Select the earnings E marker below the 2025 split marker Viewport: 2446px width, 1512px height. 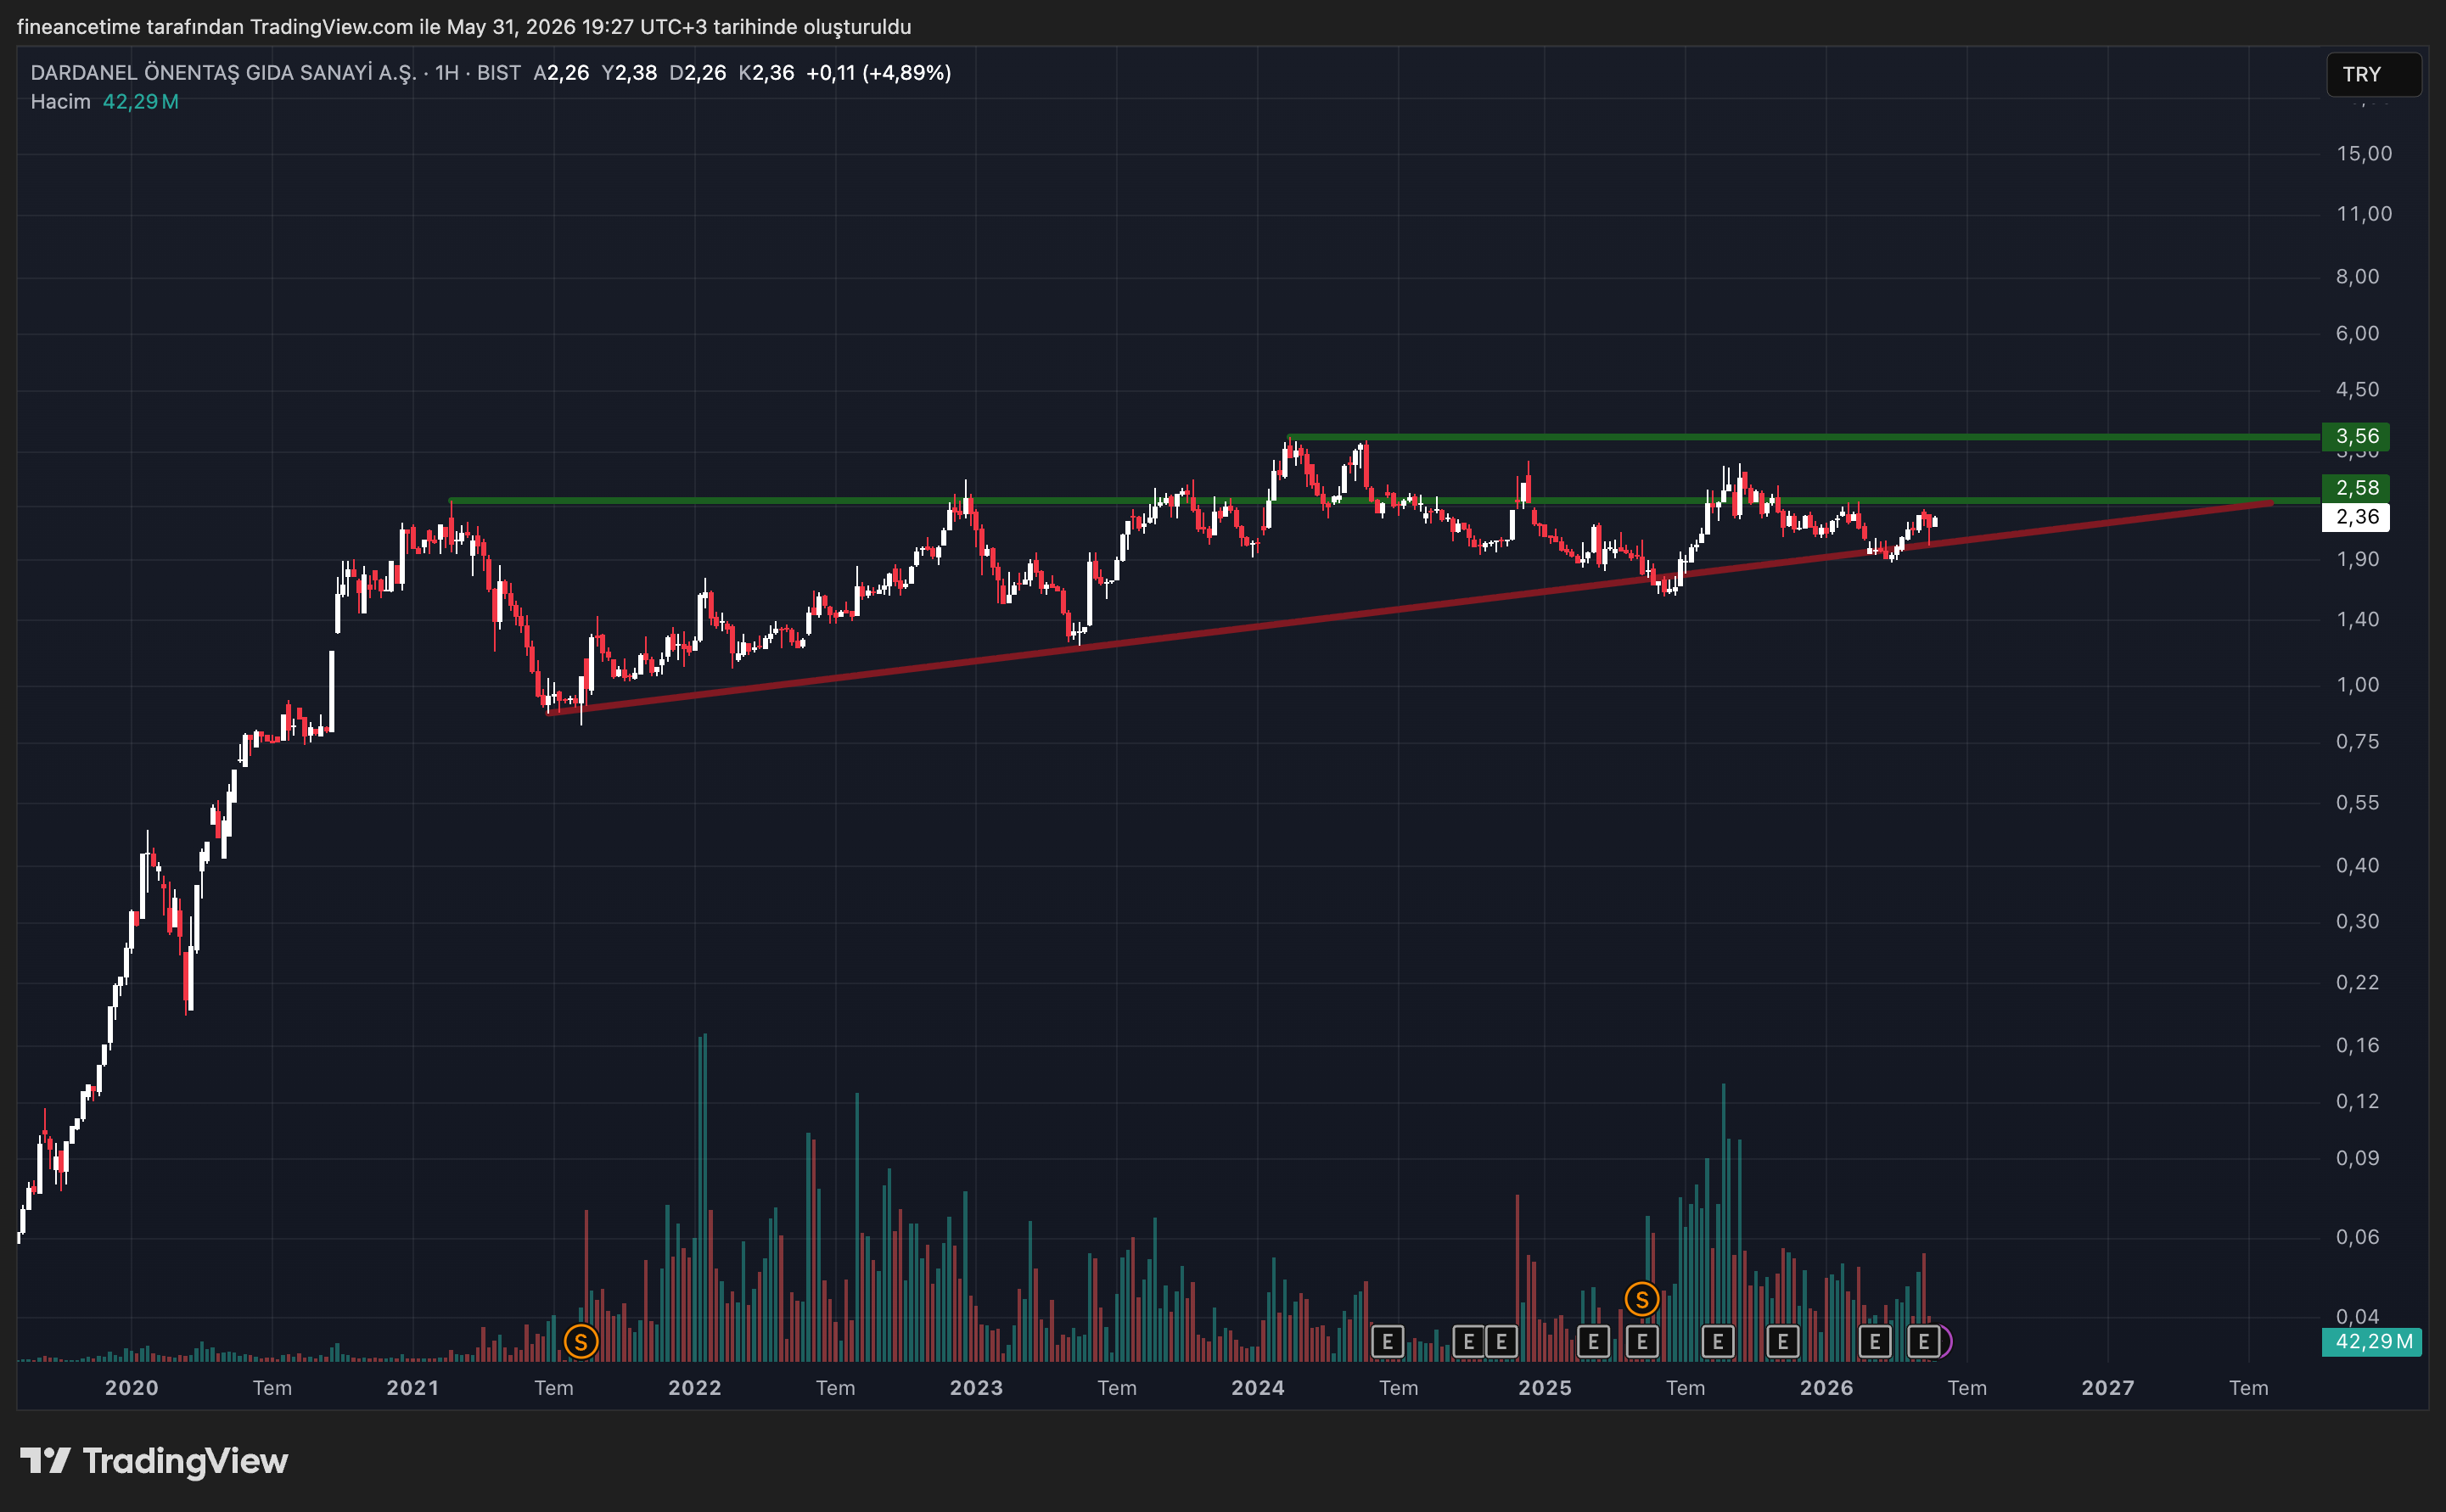pos(1642,1341)
